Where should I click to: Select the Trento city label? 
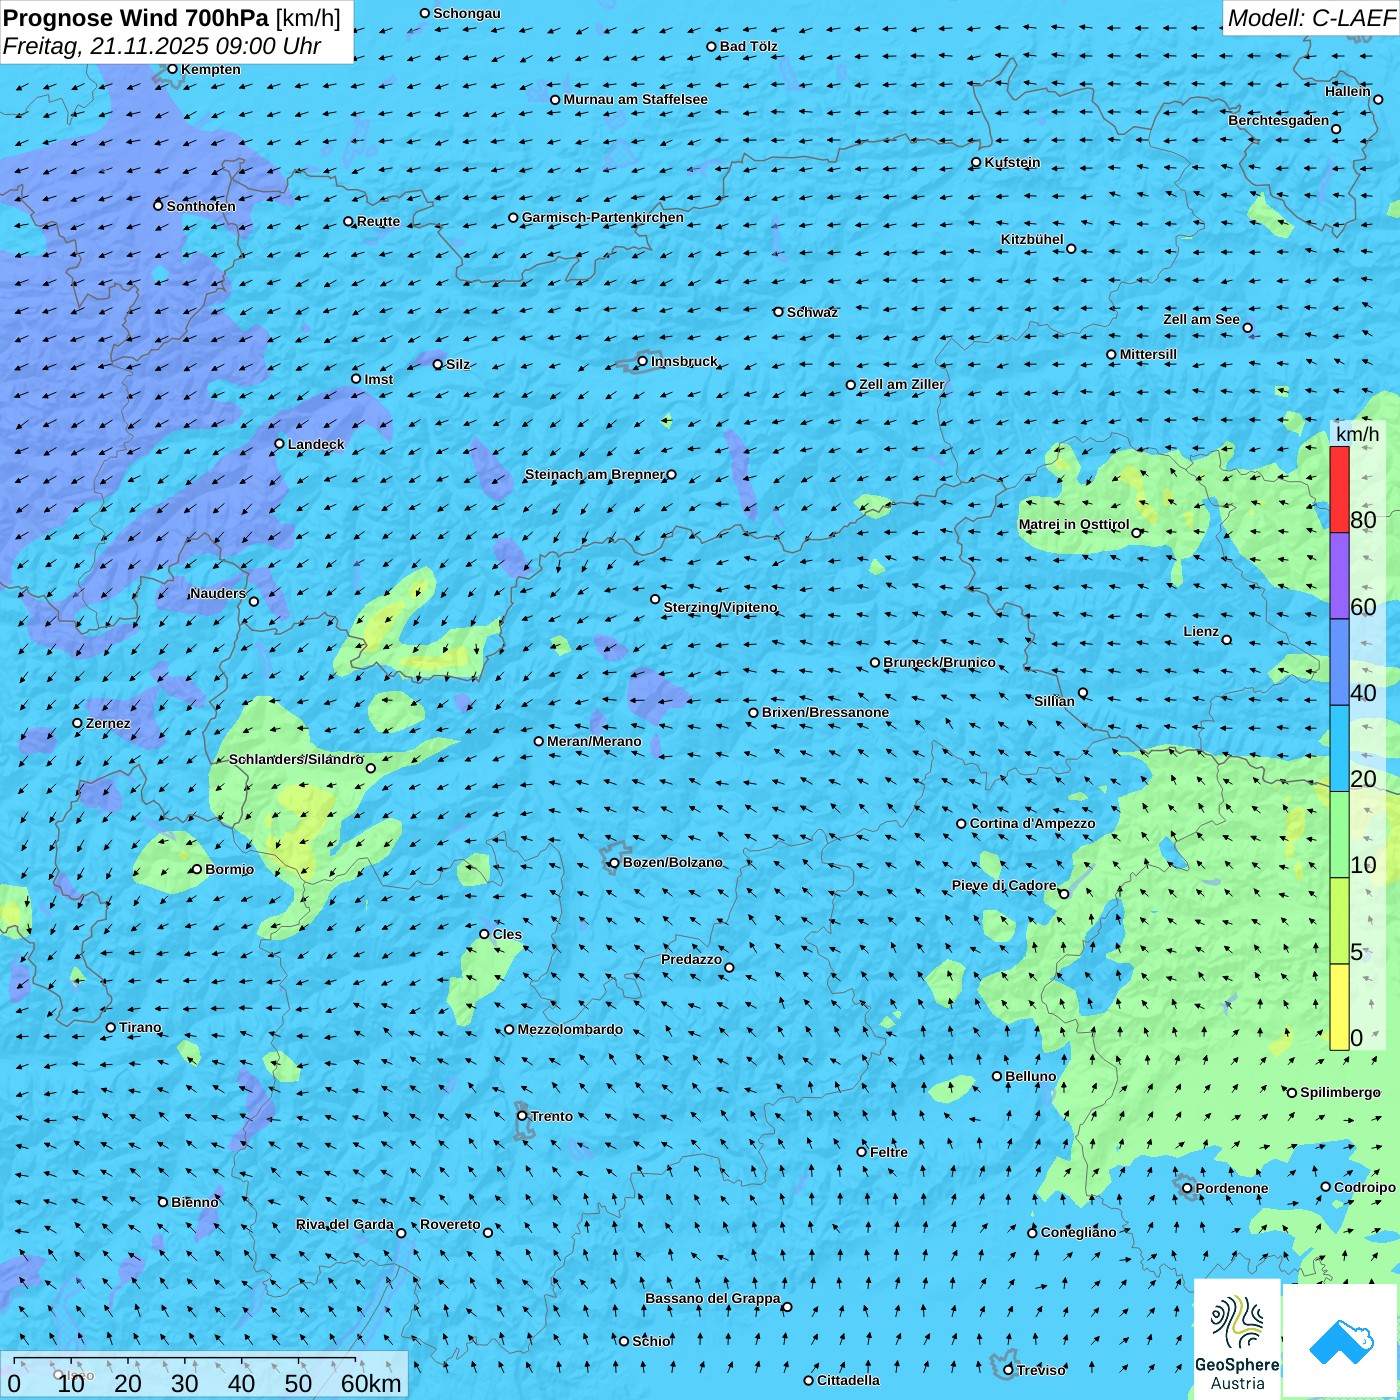[552, 1116]
